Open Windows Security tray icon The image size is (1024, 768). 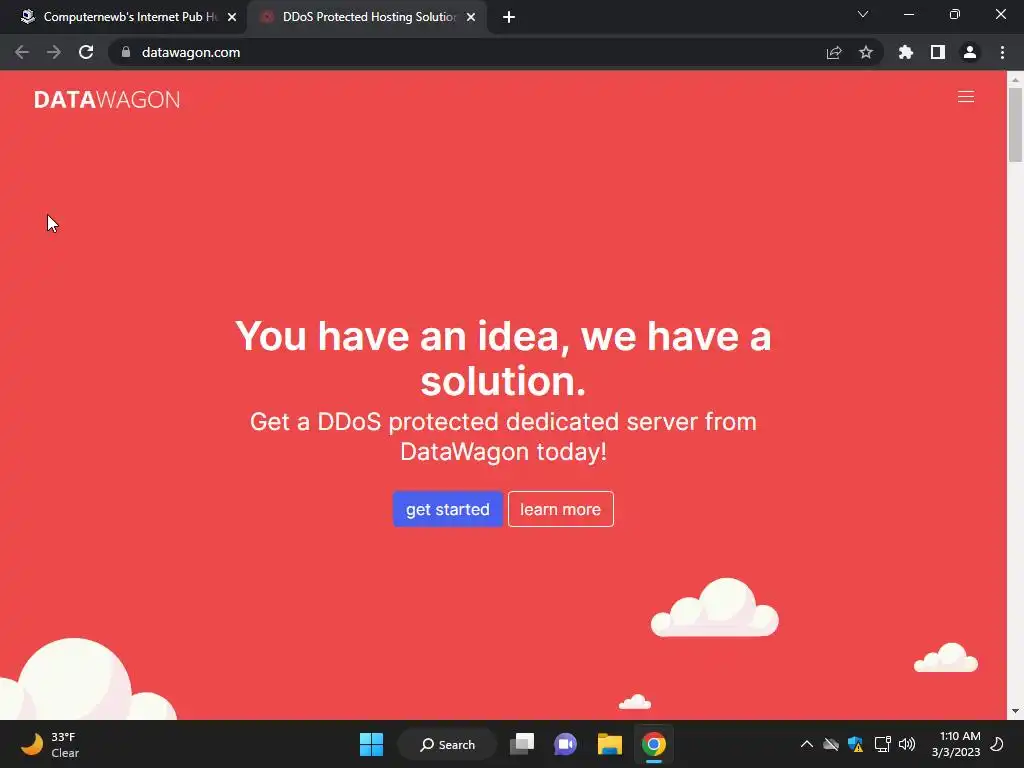[856, 744]
